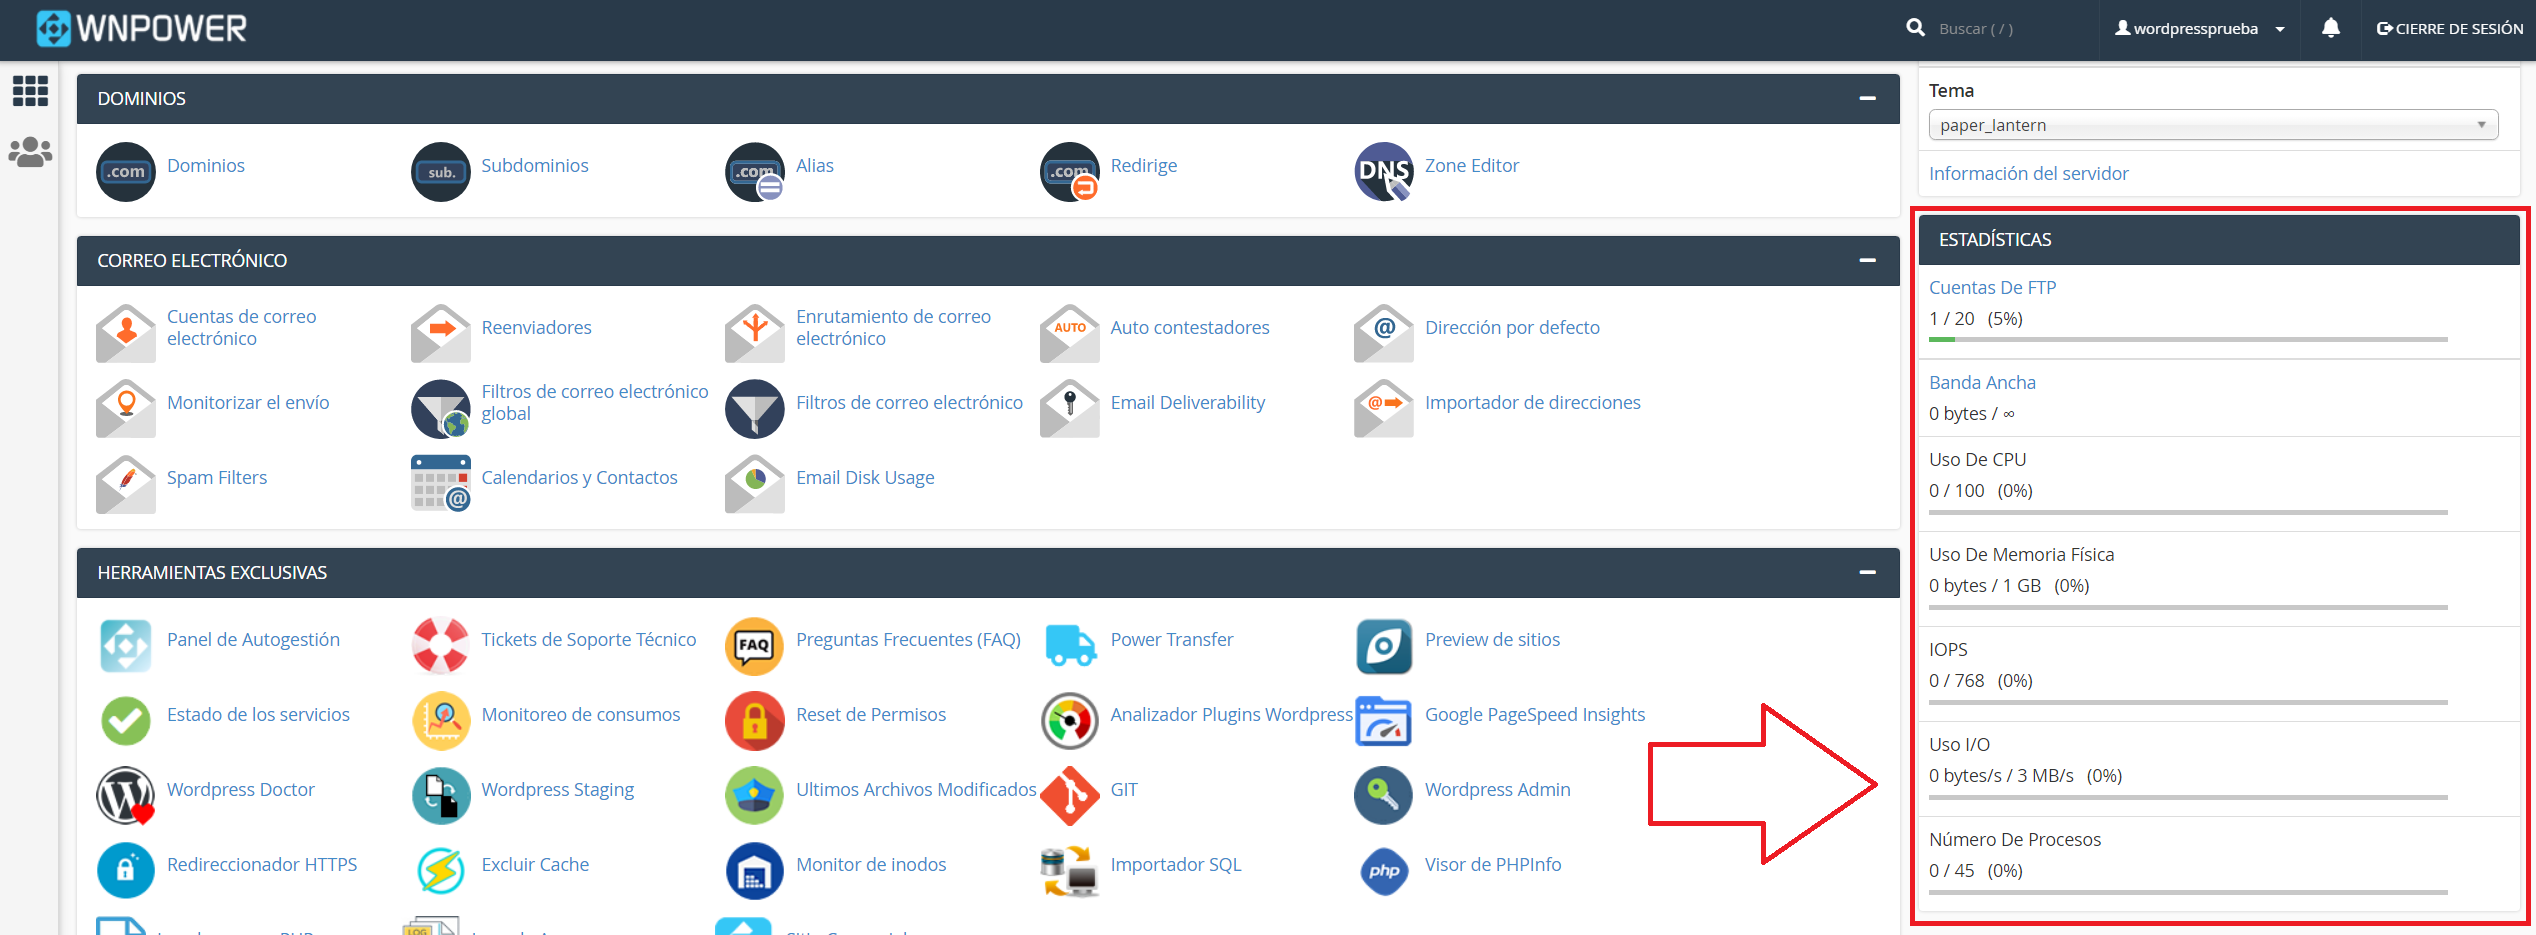Open Wordpress Staging link
The image size is (2536, 935).
(x=557, y=789)
